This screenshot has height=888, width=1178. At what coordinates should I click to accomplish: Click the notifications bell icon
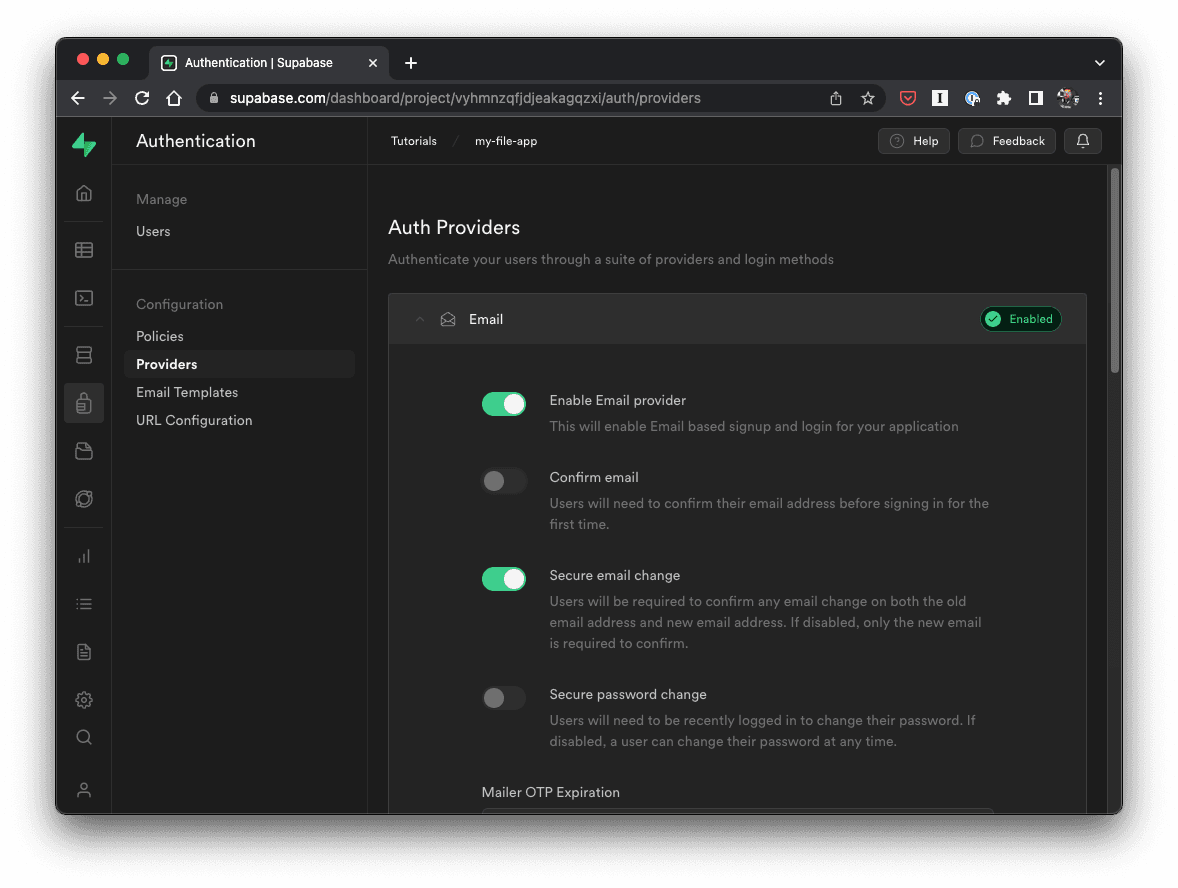[1082, 141]
